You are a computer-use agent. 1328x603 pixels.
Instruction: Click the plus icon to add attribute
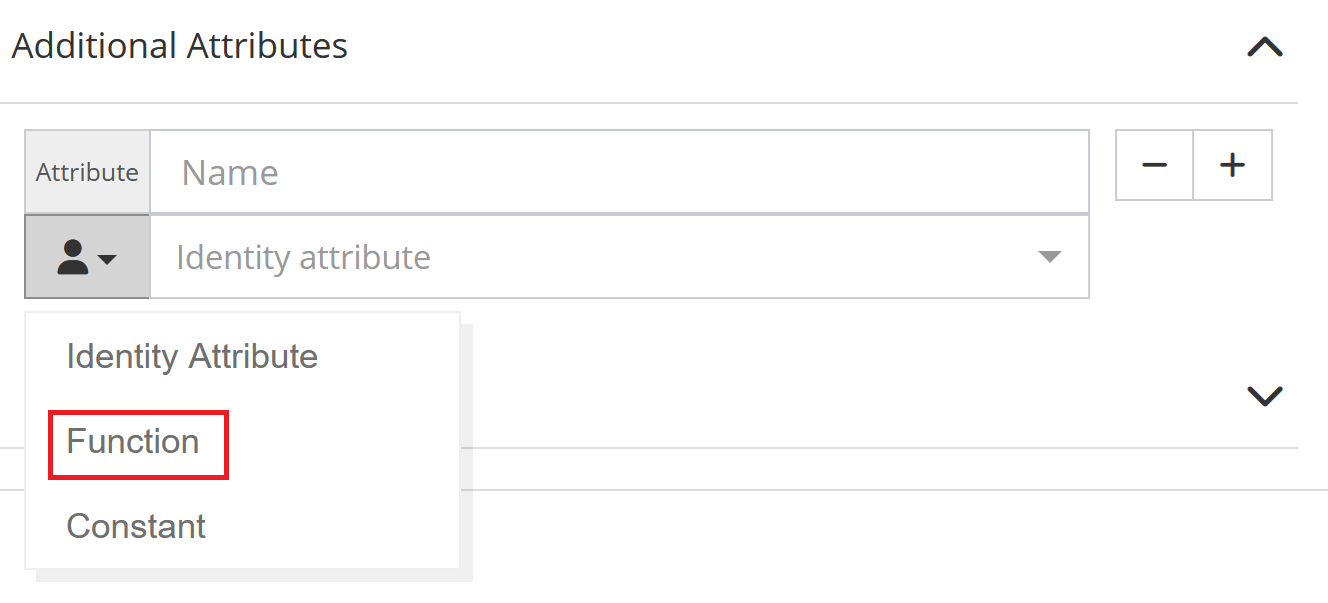(1233, 165)
